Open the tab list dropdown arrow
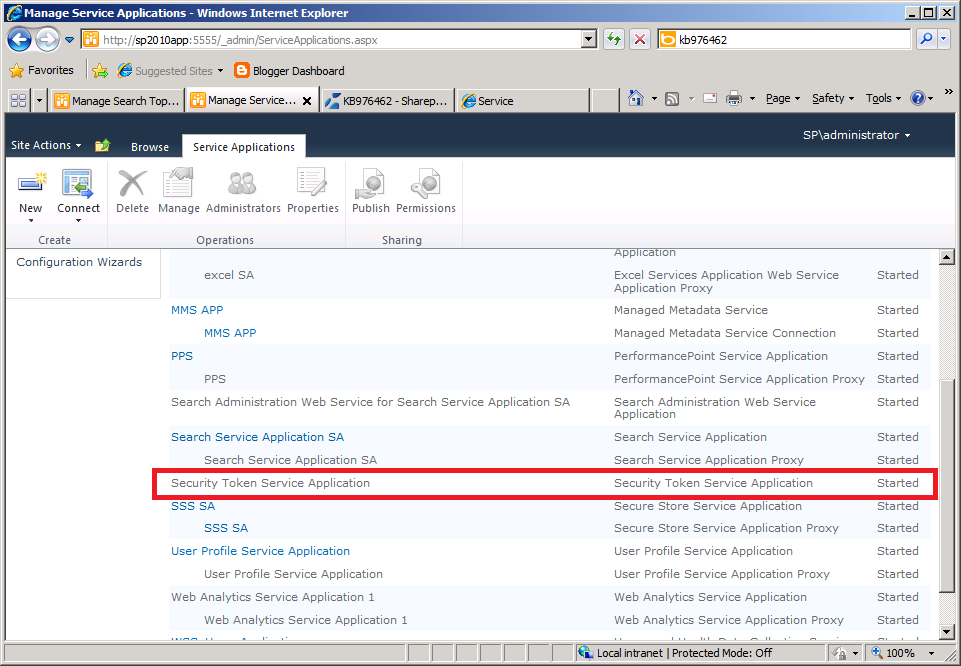This screenshot has height=666, width=961. tap(39, 100)
